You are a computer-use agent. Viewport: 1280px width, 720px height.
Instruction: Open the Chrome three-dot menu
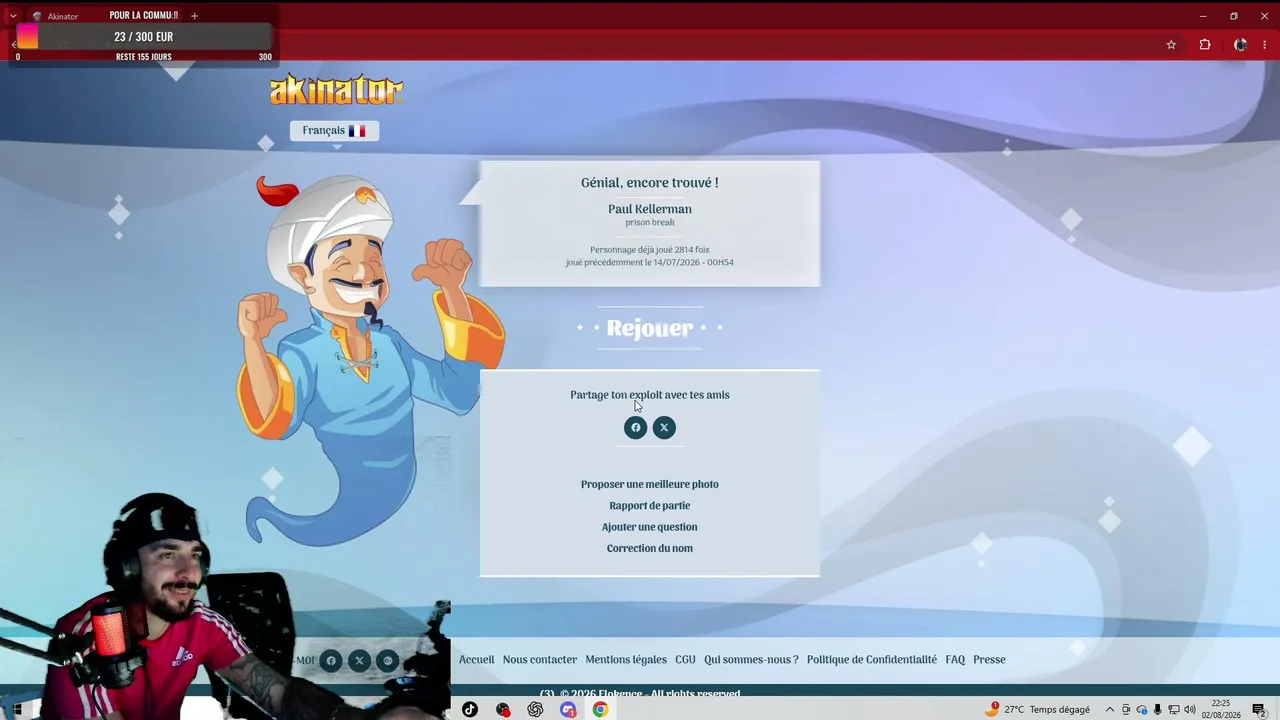(1265, 44)
